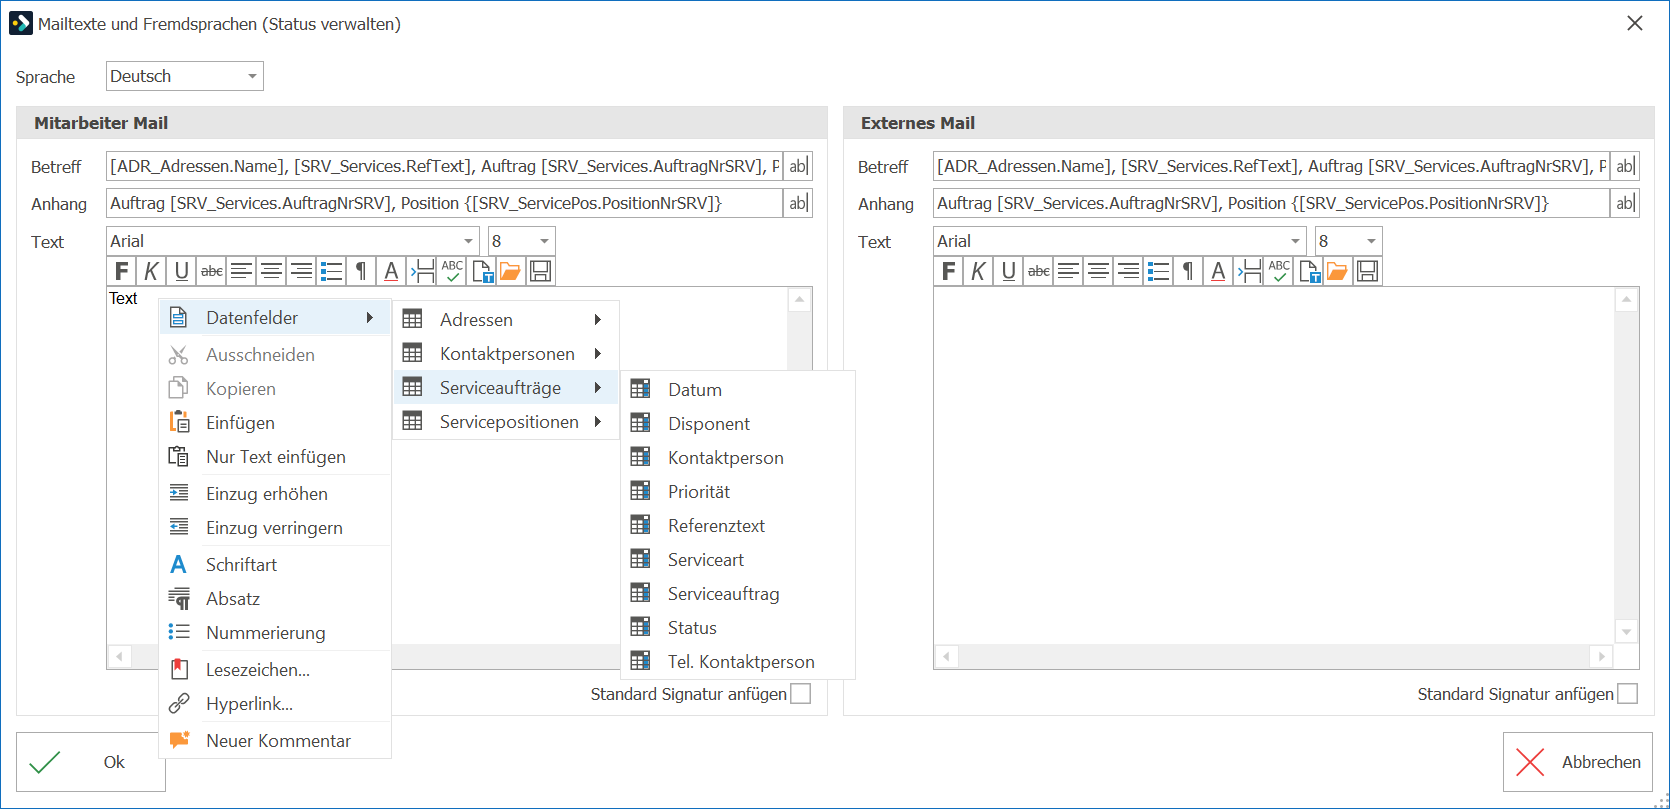Toggle bold (F) in Mitarbeiter Mail toolbar
Viewport: 1670px width, 809px height.
pos(122,271)
